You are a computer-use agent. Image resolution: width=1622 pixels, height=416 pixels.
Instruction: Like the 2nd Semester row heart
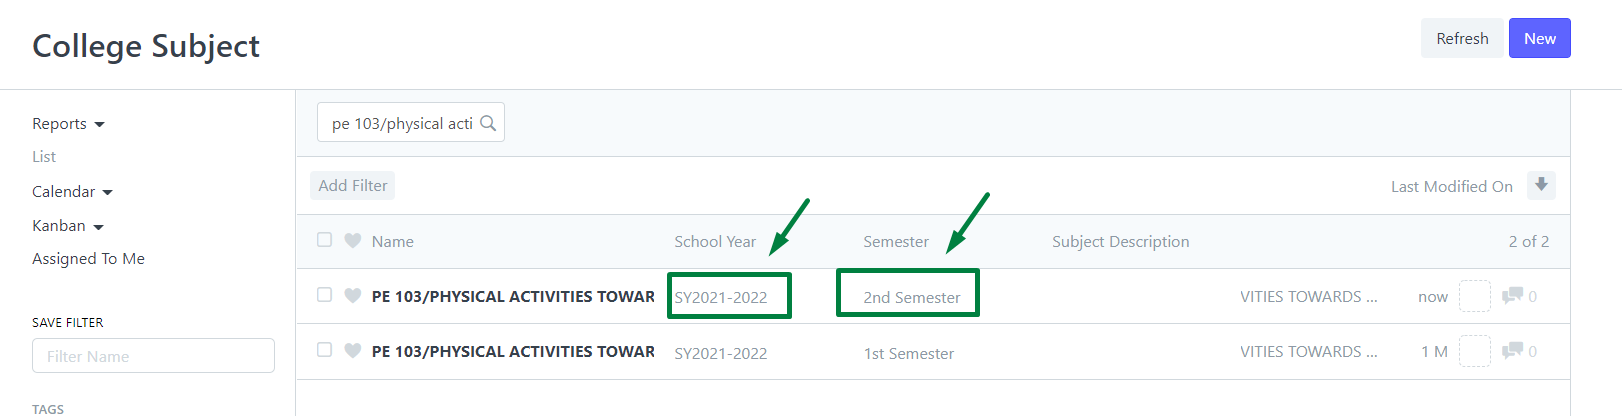click(x=352, y=296)
